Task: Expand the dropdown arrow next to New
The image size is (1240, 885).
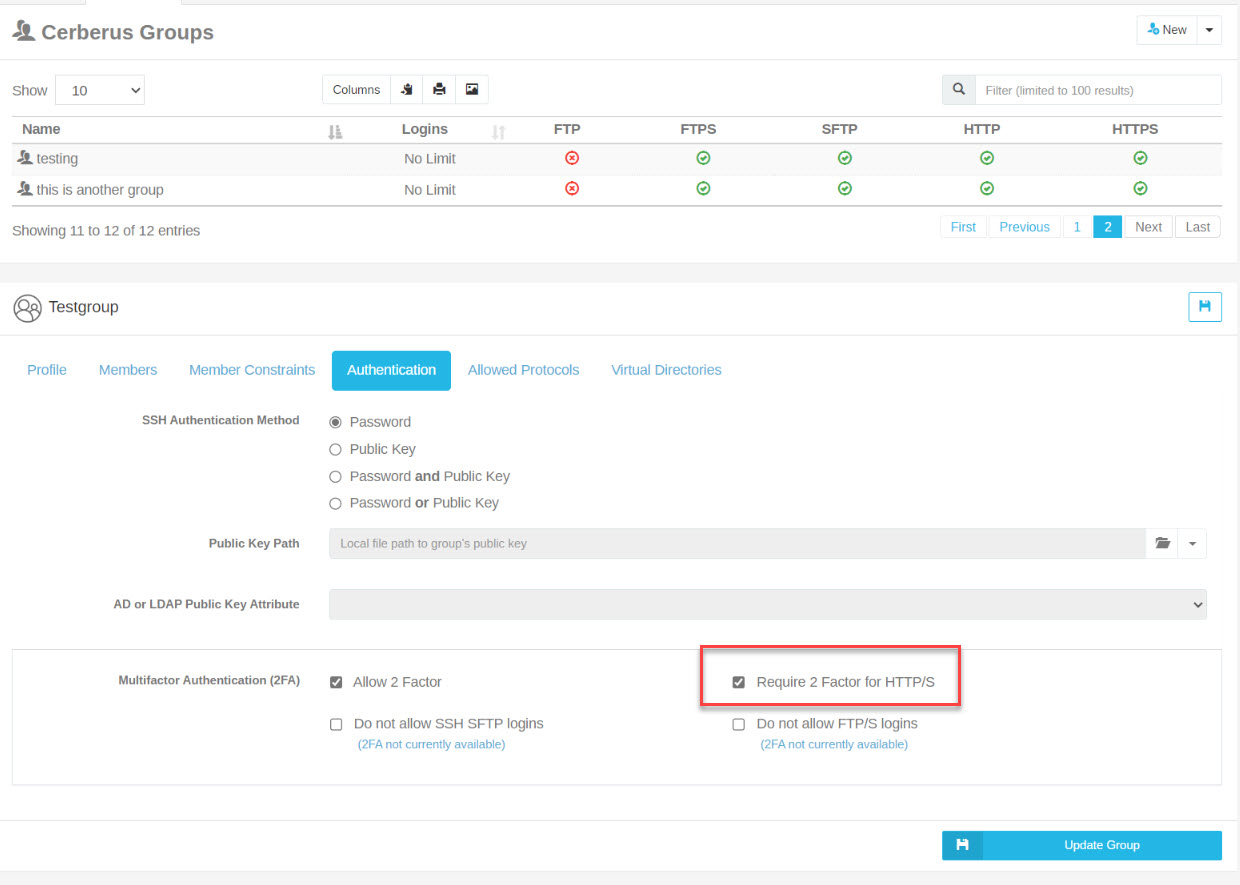Action: pos(1209,29)
